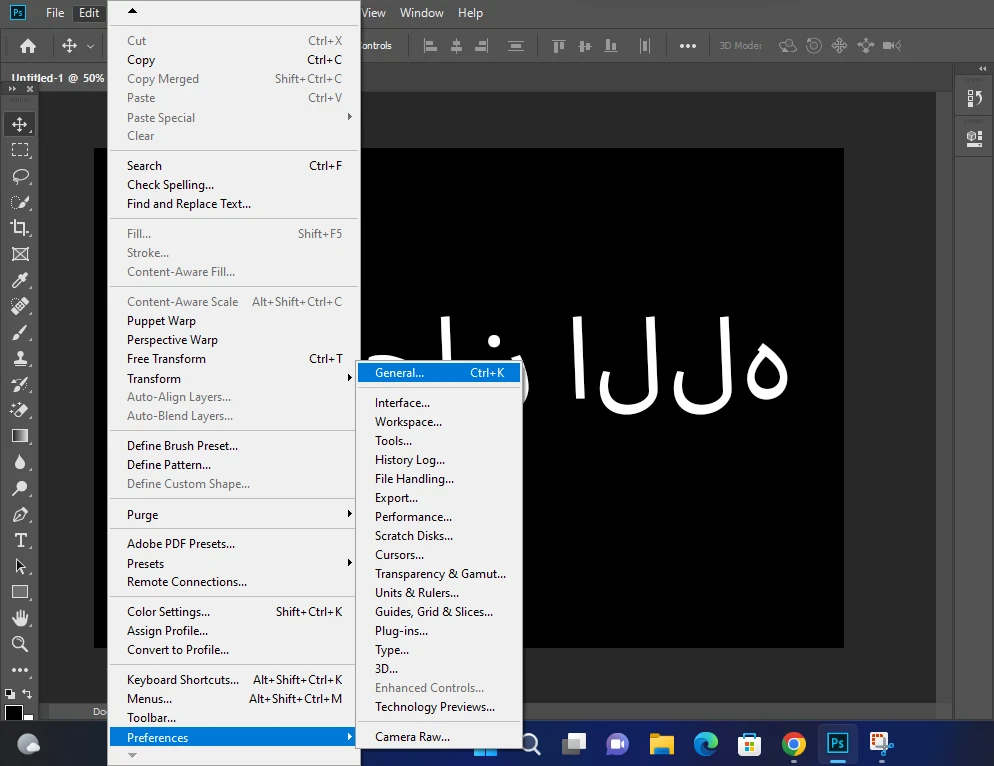Select the Dodge tool
The width and height of the screenshot is (994, 766).
pos(20,488)
